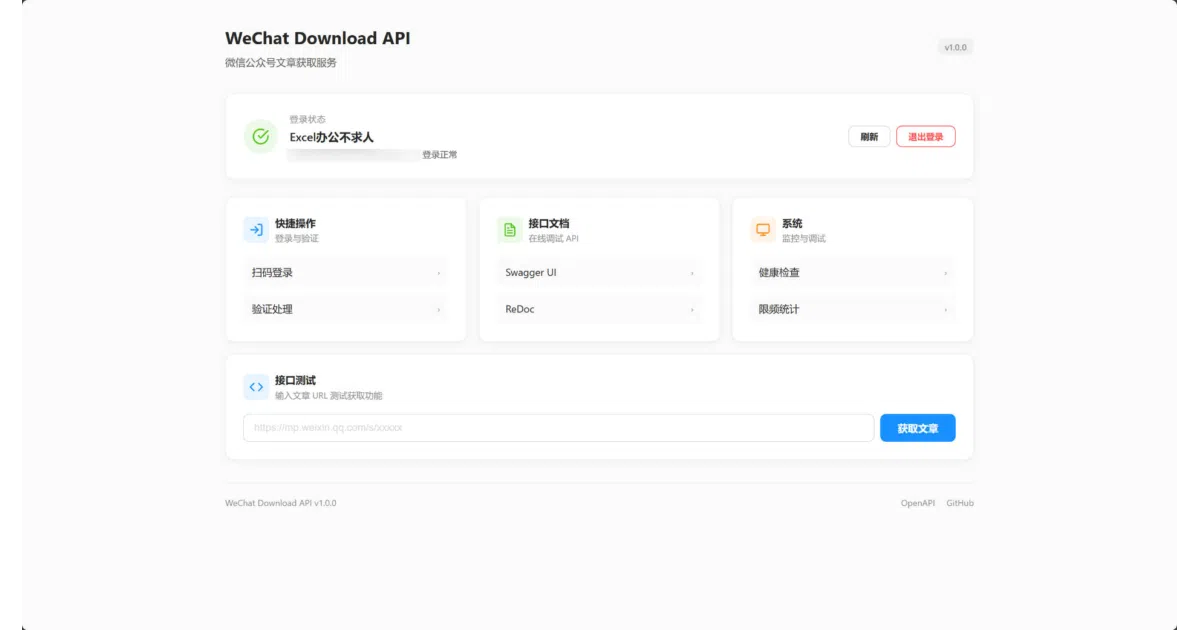Viewport: 1200px width, 630px height.
Task: Click the 登录与验证 subtitle
Action: (x=297, y=239)
